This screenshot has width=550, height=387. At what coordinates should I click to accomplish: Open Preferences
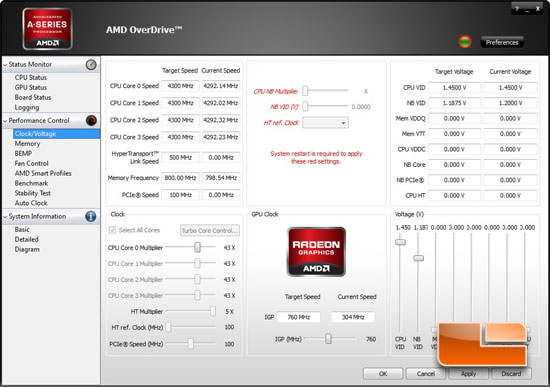[502, 42]
